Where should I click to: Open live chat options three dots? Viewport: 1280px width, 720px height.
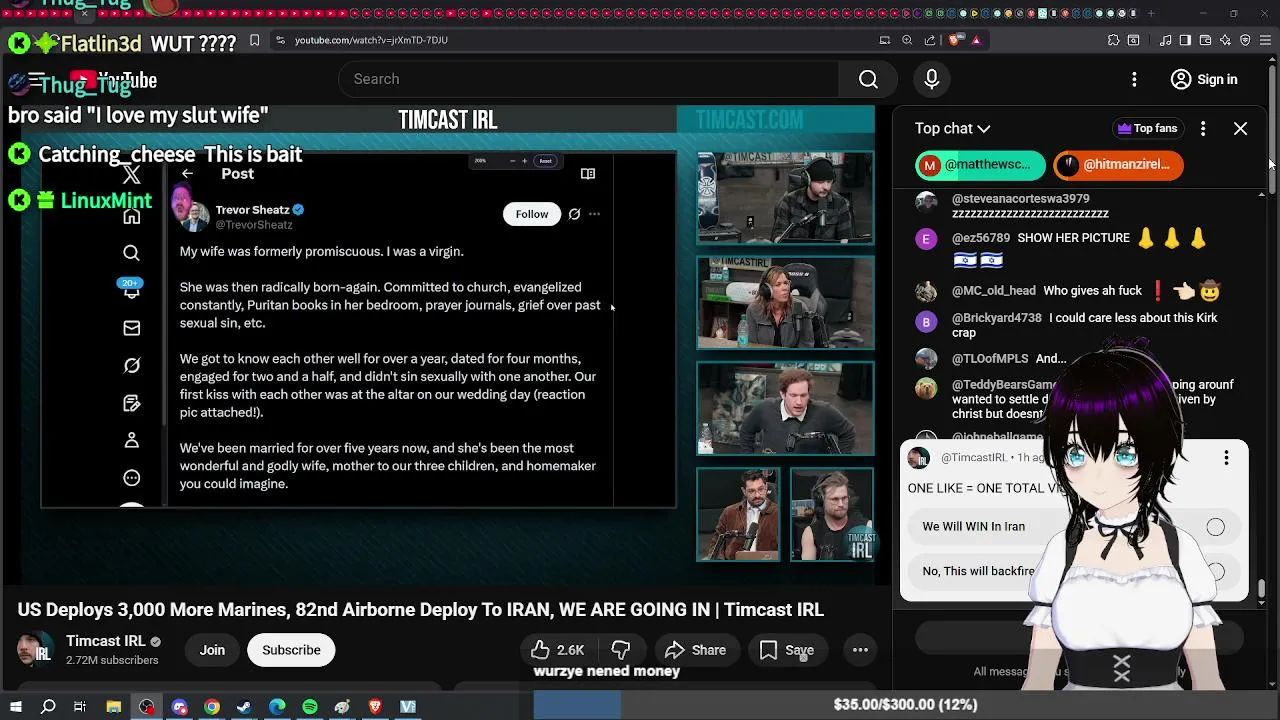(x=1203, y=128)
